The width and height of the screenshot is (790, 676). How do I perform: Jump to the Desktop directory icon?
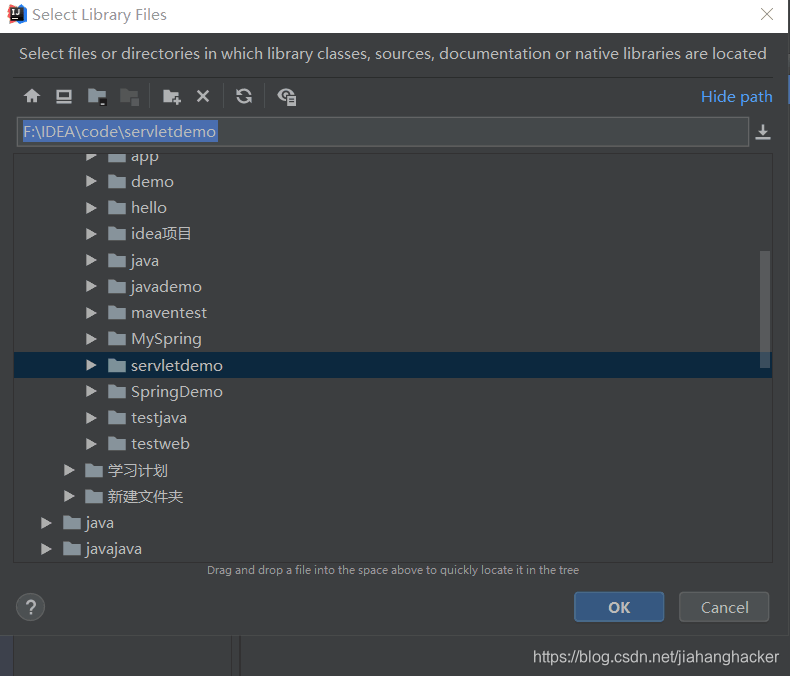pyautogui.click(x=63, y=96)
